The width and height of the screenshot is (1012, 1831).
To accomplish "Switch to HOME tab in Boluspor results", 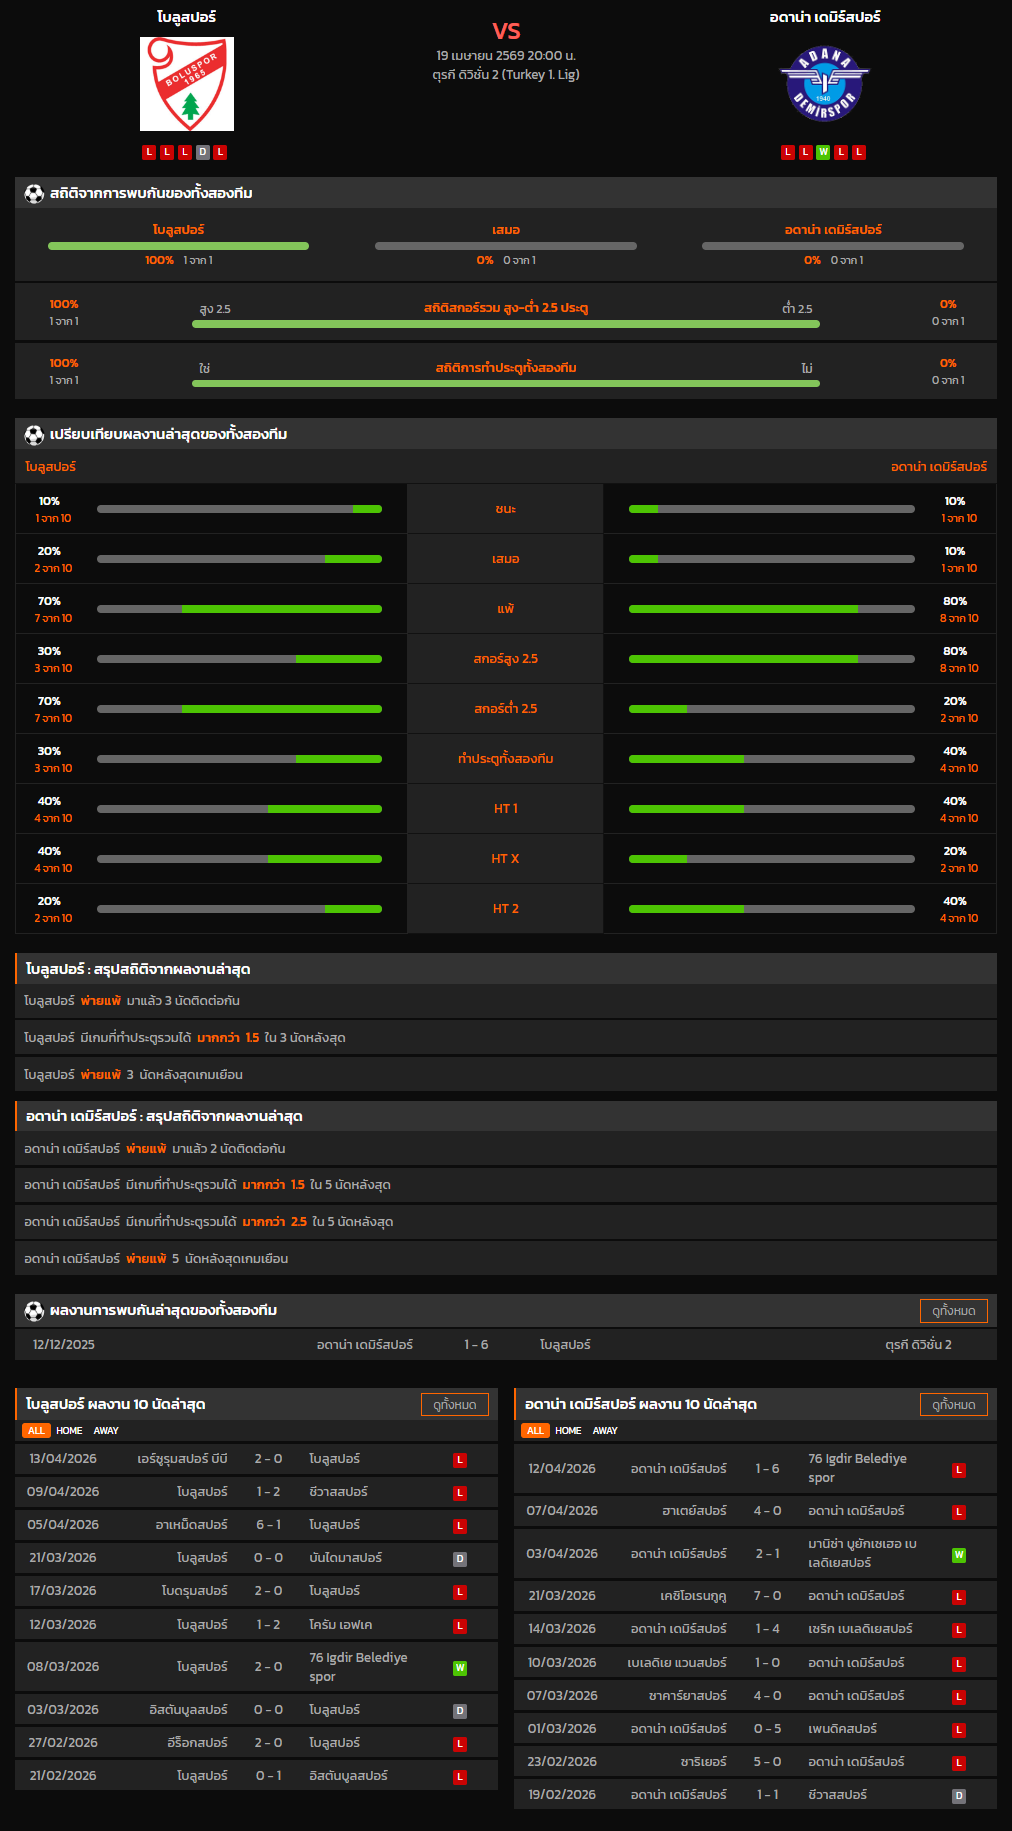I will click(x=69, y=1431).
